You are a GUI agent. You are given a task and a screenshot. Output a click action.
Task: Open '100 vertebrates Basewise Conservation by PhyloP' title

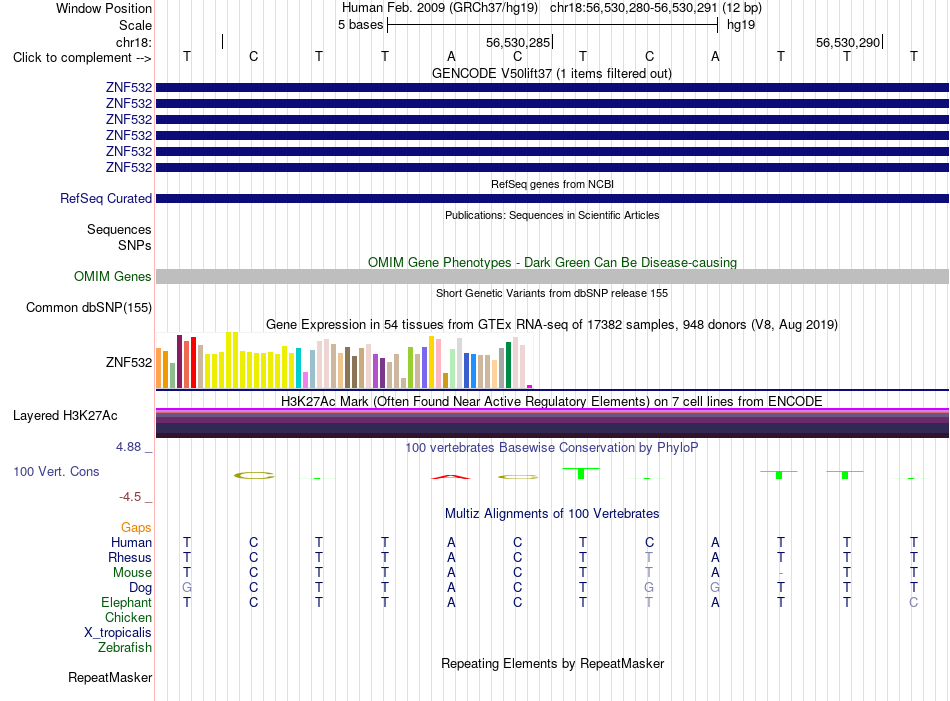(x=551, y=448)
